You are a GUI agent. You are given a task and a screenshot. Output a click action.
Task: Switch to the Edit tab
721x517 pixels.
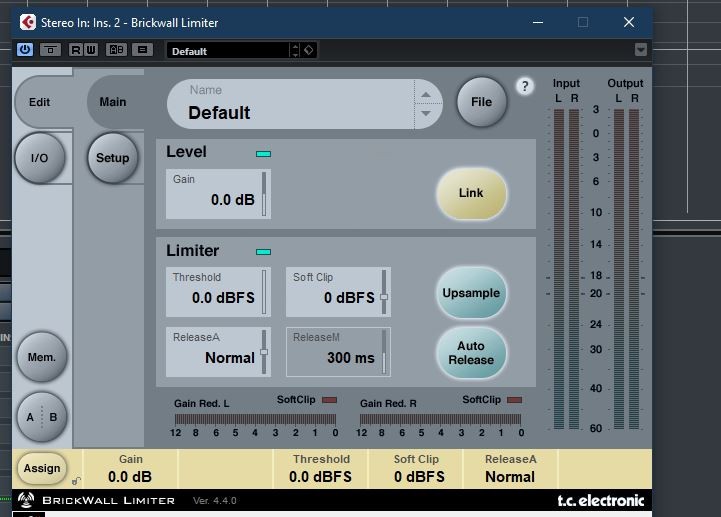pyautogui.click(x=40, y=102)
